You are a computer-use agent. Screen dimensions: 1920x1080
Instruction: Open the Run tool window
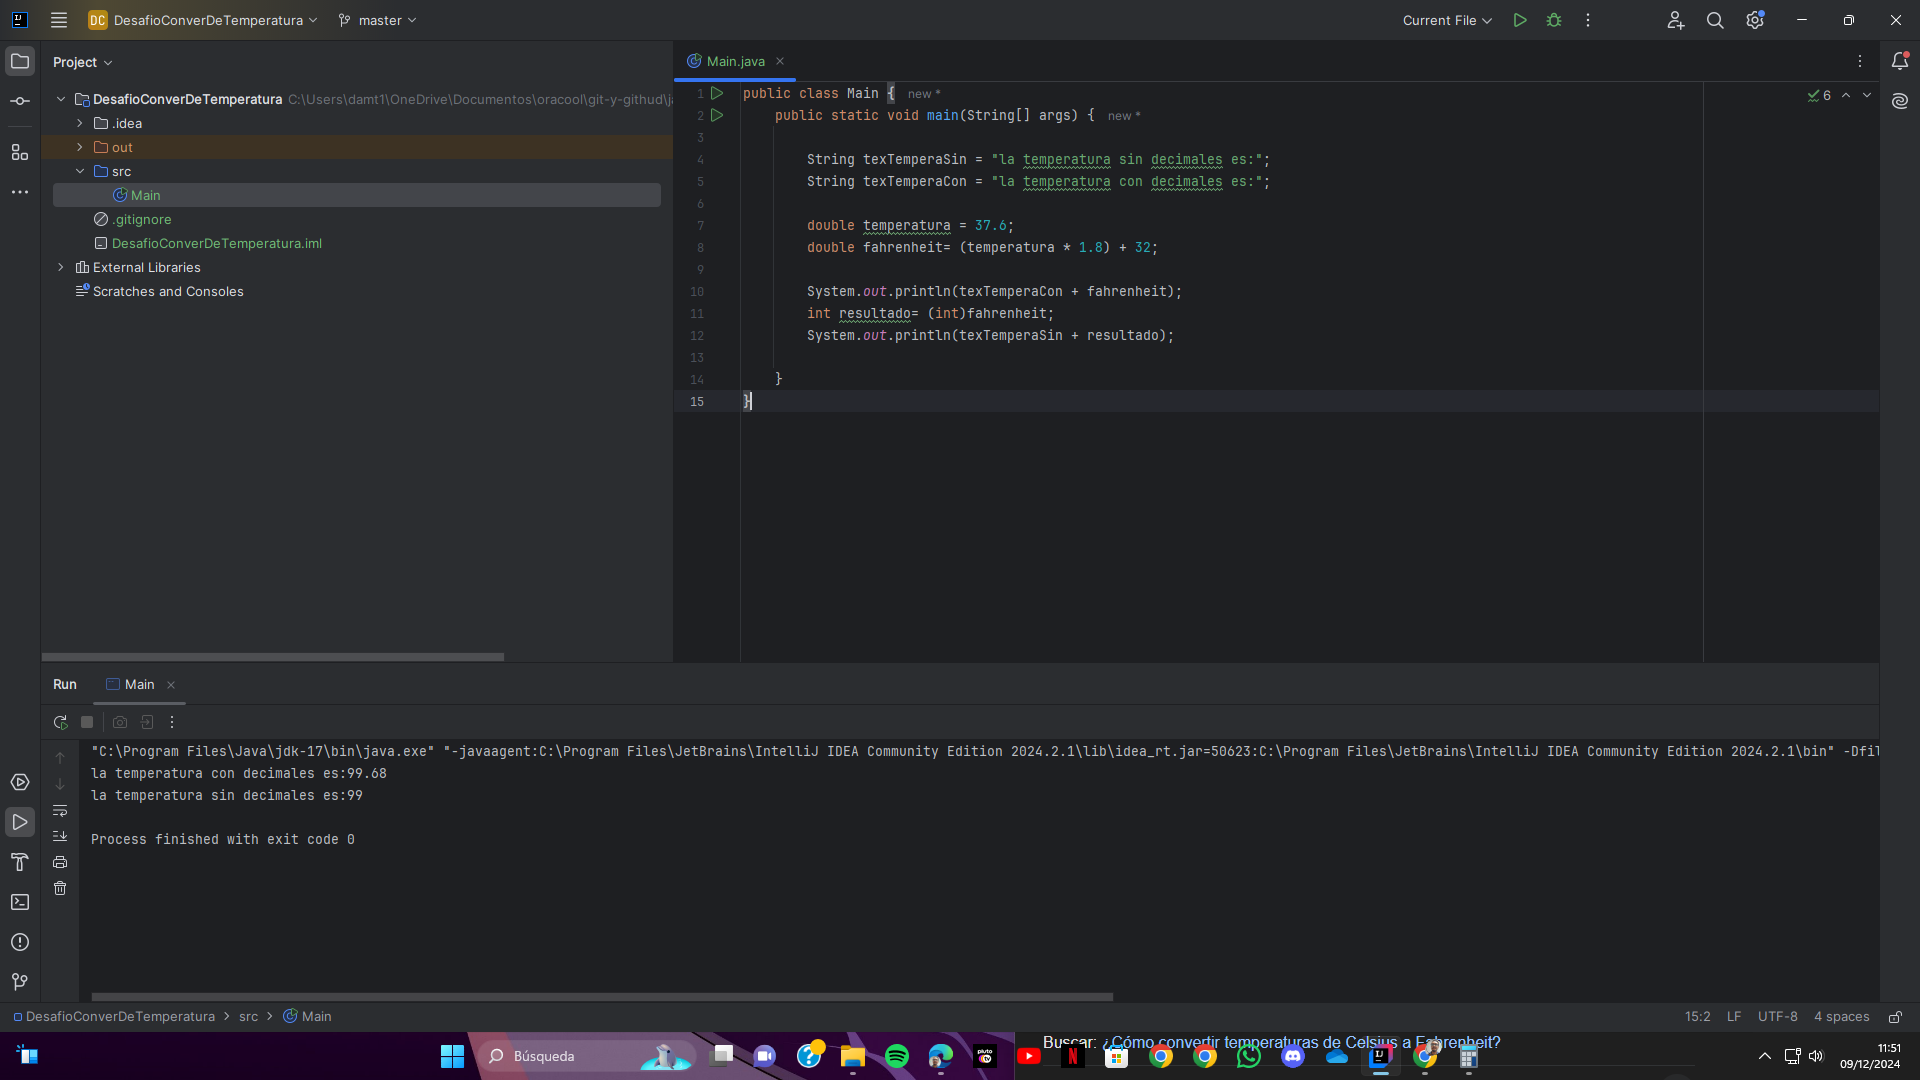coord(20,822)
